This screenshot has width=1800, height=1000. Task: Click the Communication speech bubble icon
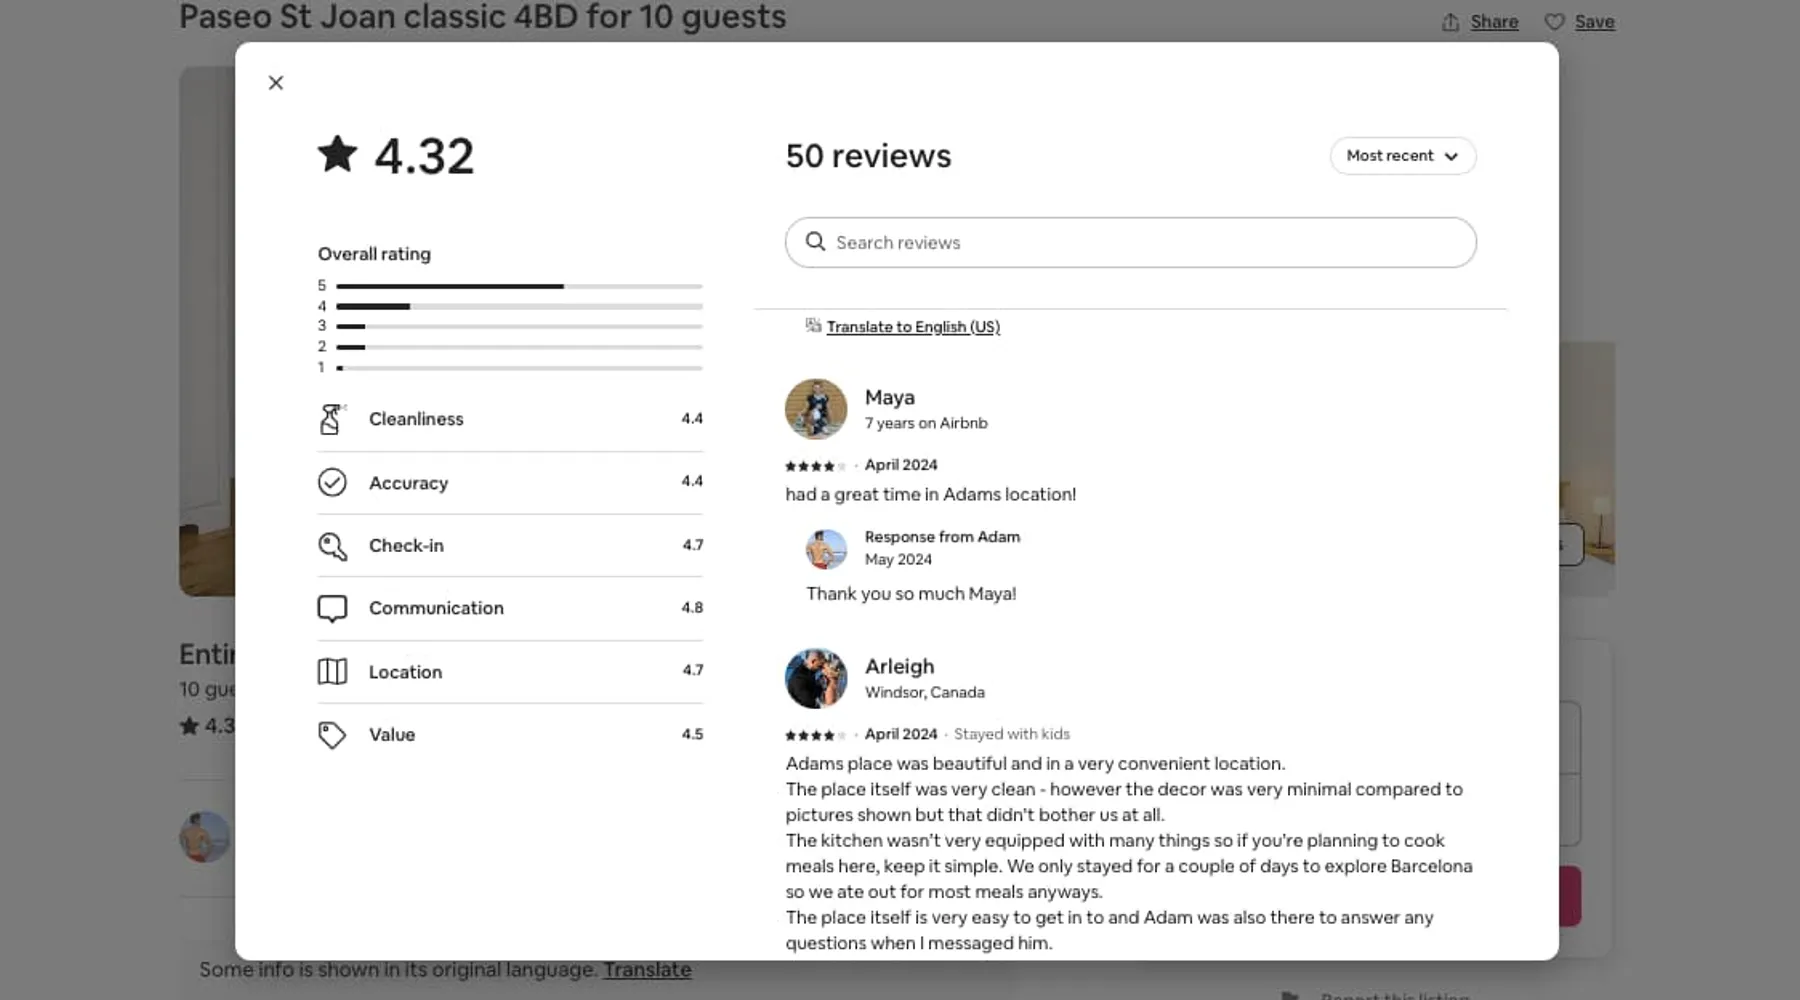[332, 608]
